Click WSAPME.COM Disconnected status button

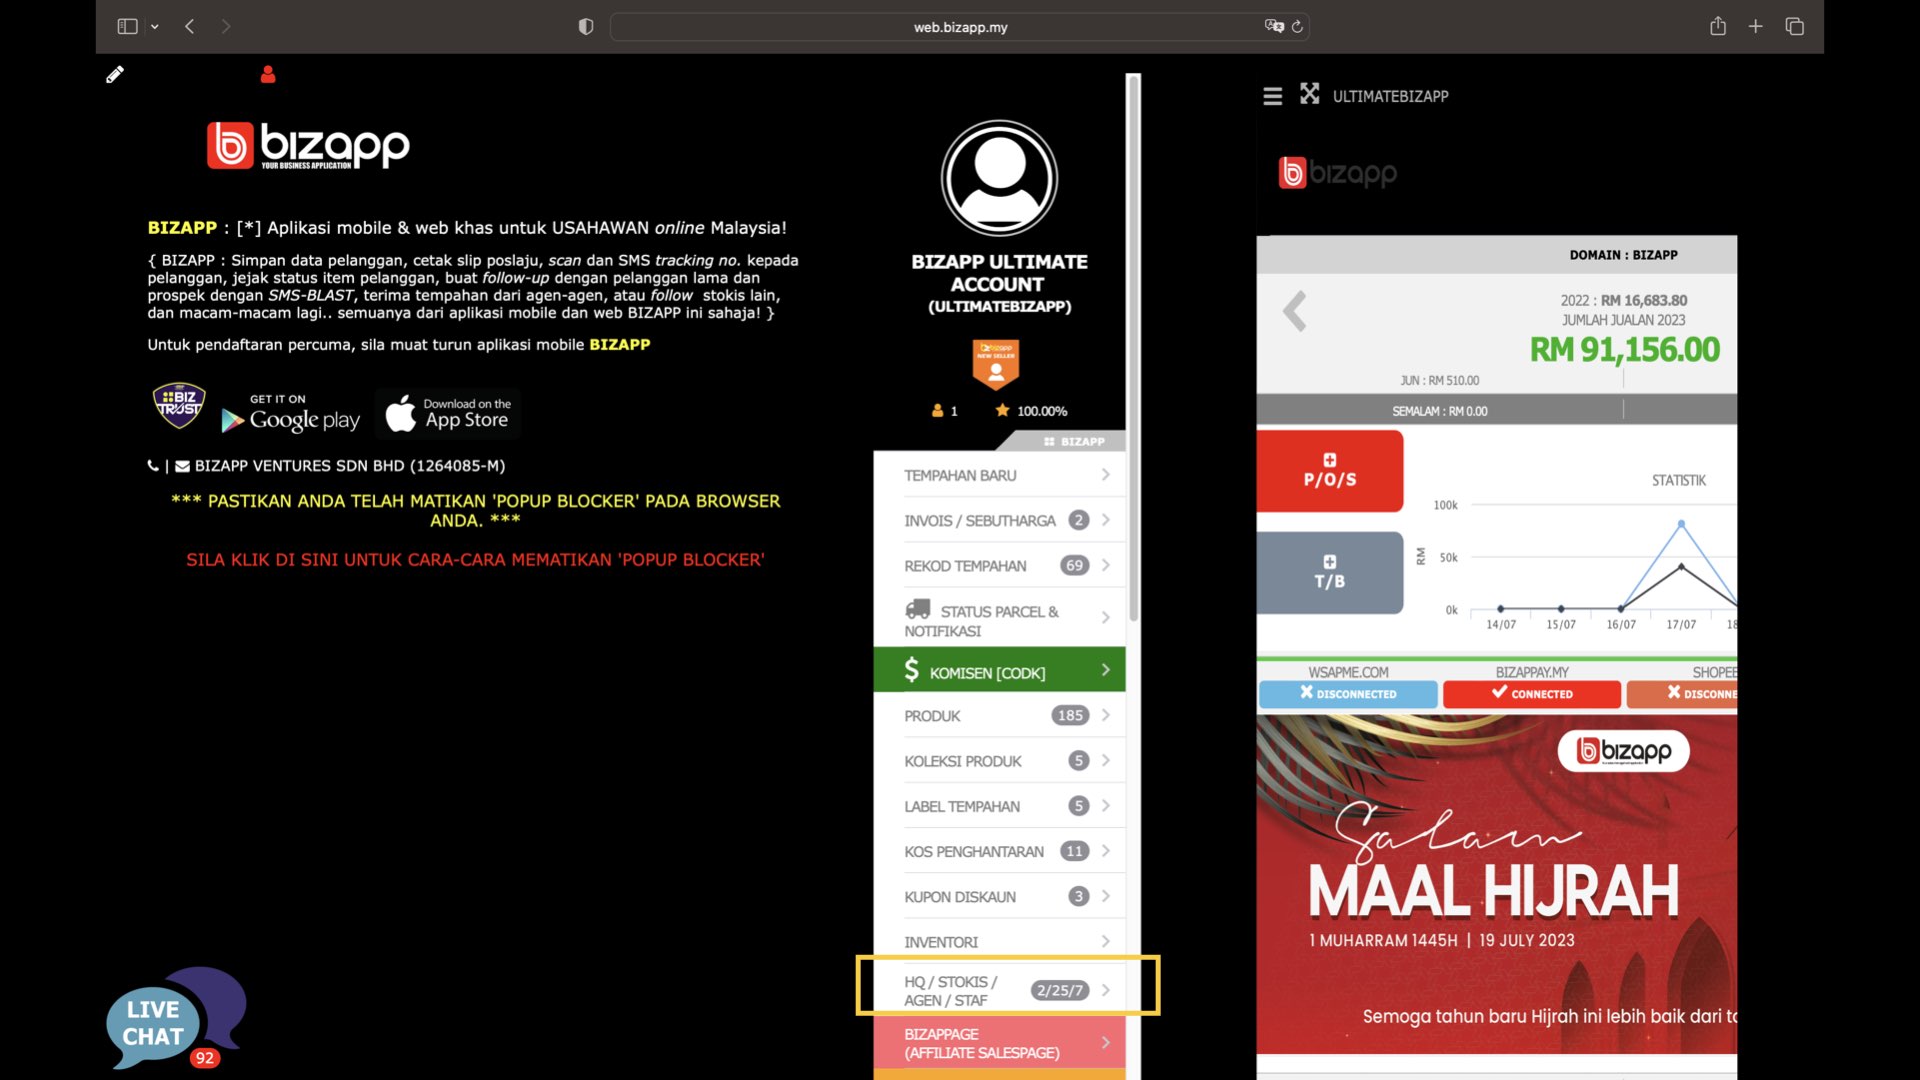(x=1348, y=694)
